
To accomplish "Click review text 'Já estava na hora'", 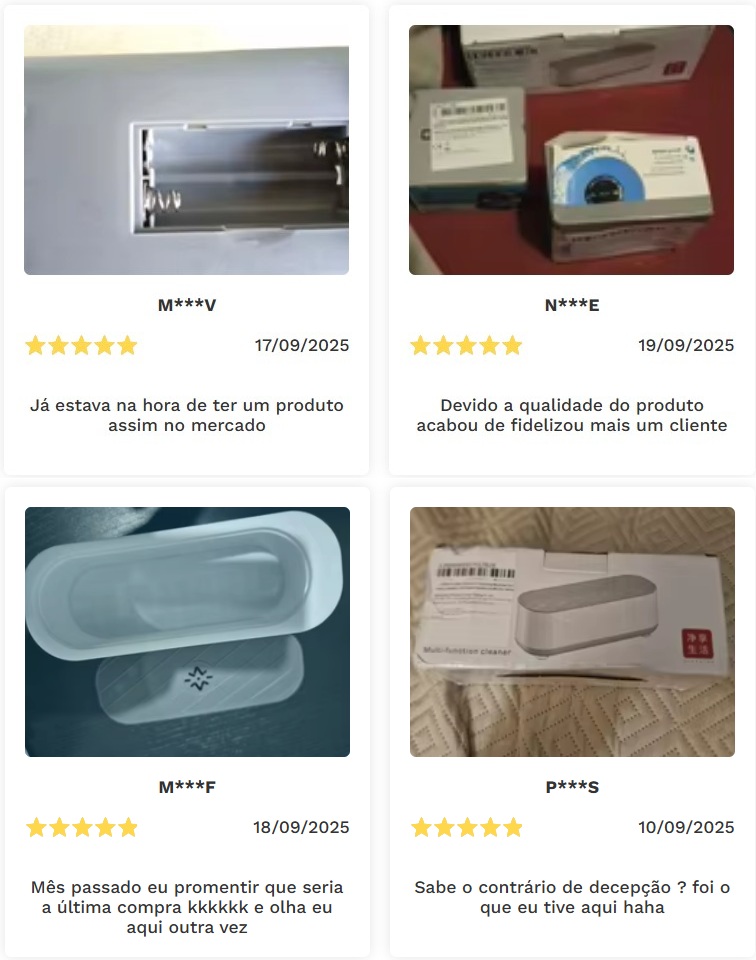I will pos(187,415).
